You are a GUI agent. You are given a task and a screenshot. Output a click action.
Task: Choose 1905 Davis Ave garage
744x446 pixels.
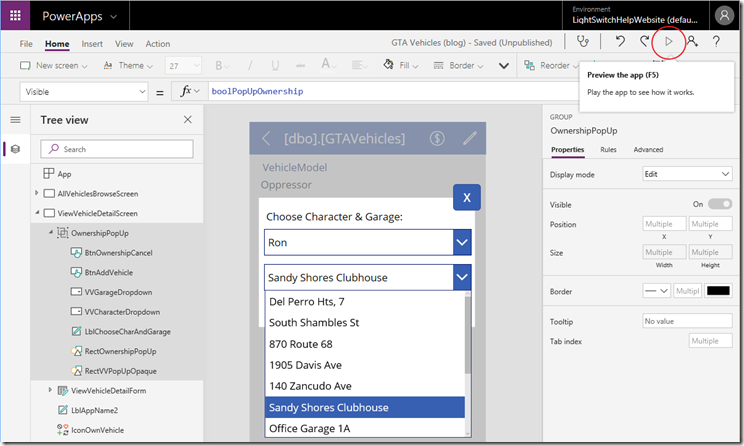[x=365, y=365]
